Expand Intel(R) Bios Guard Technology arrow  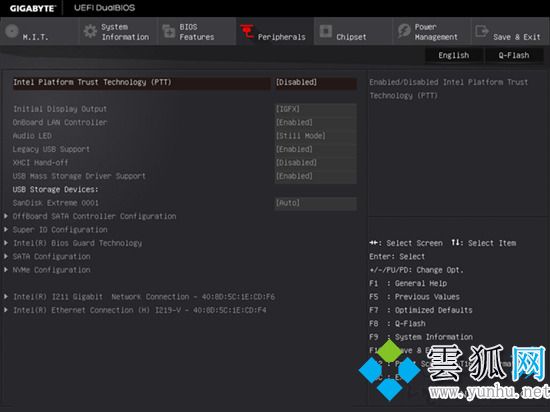6,243
